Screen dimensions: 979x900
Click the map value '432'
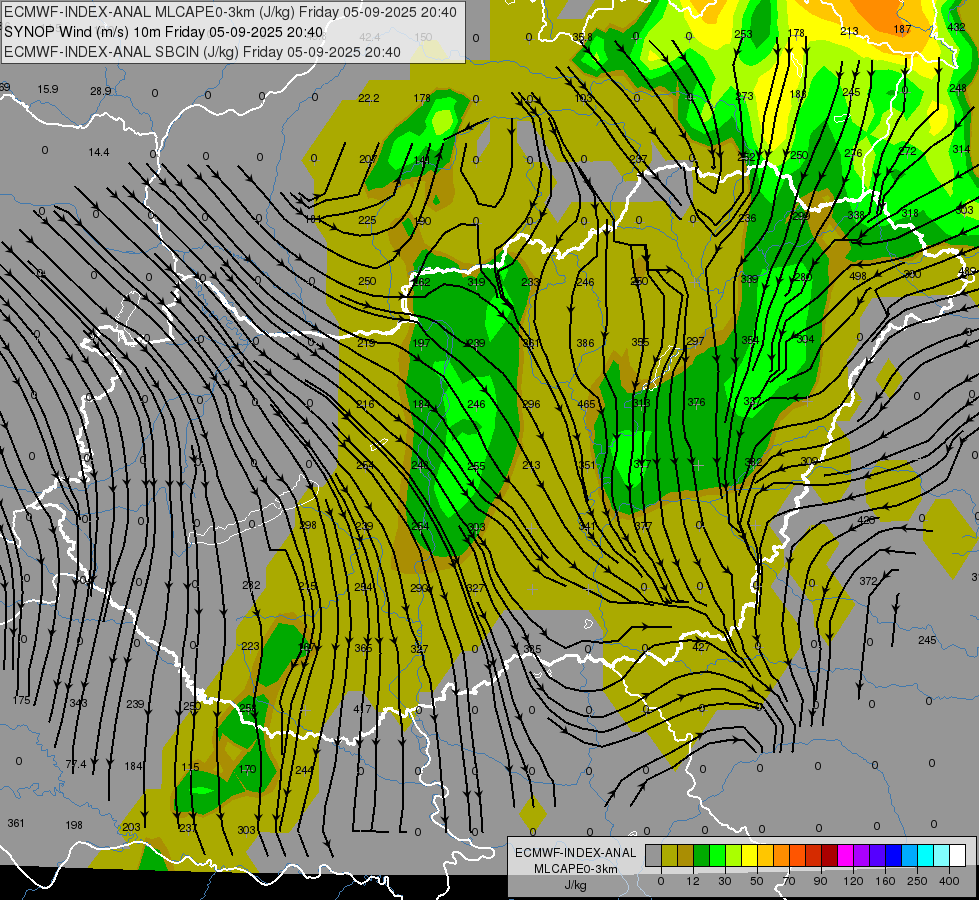956,27
